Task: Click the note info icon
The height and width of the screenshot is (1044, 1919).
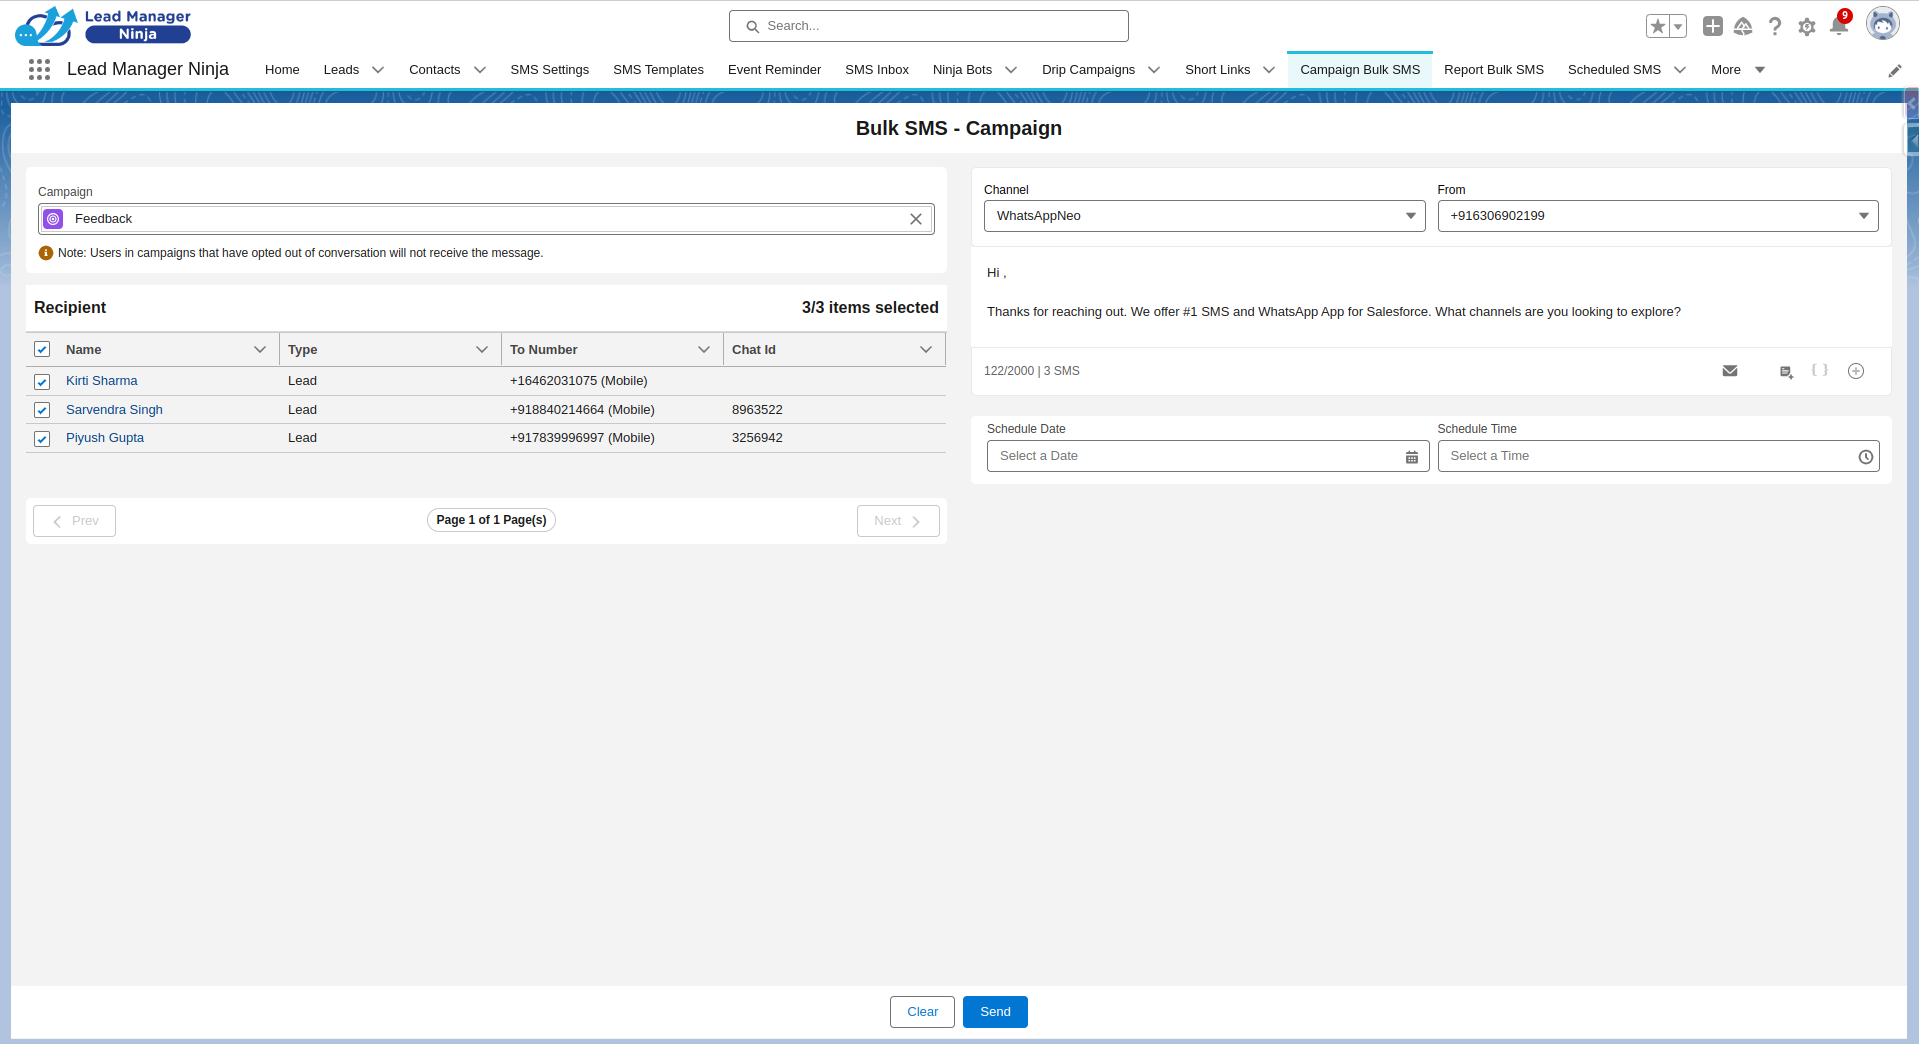Action: pyautogui.click(x=46, y=253)
